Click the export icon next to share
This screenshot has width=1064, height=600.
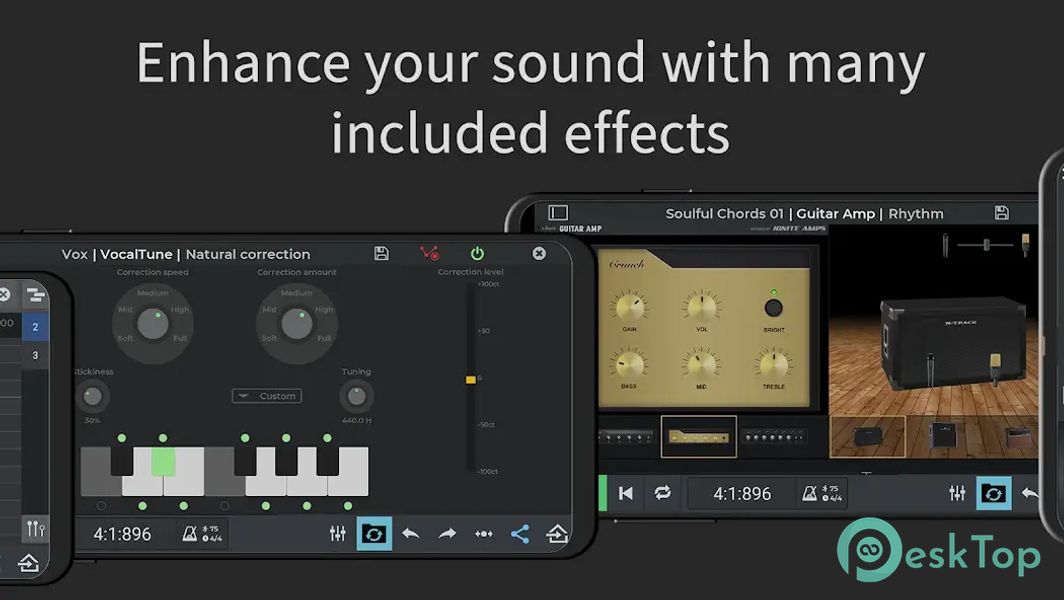click(557, 534)
